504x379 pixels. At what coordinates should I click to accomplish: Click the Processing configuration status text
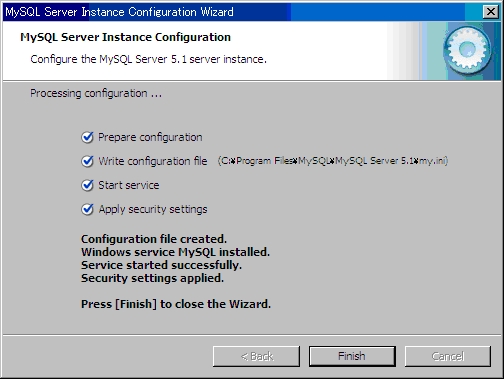[x=96, y=93]
